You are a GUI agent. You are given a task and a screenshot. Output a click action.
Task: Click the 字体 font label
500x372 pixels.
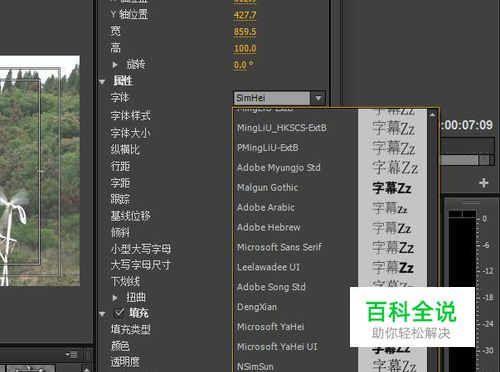click(x=120, y=98)
